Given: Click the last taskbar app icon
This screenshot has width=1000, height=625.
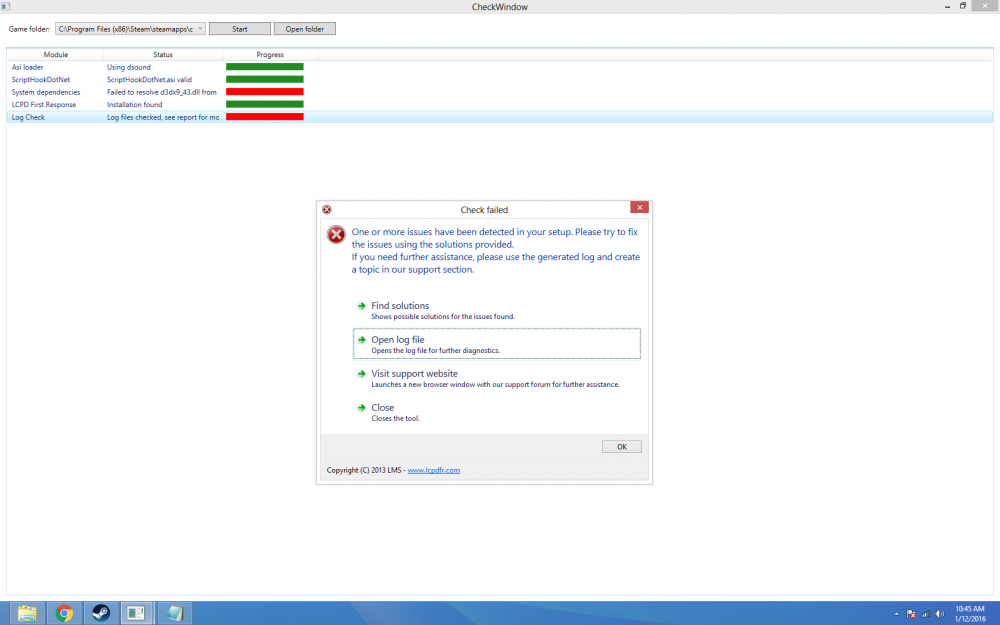Looking at the screenshot, I should [174, 613].
